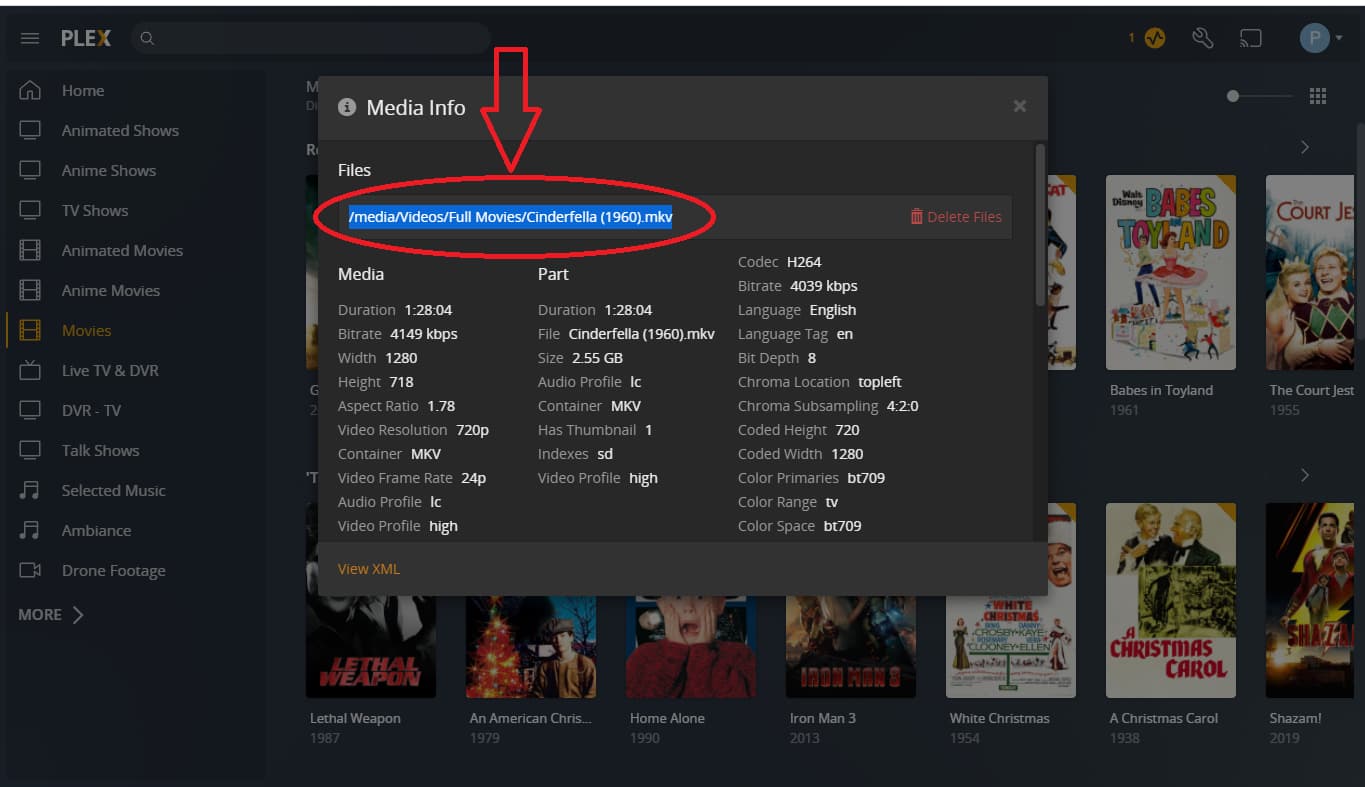Click the Ambiance music note icon

(x=30, y=530)
